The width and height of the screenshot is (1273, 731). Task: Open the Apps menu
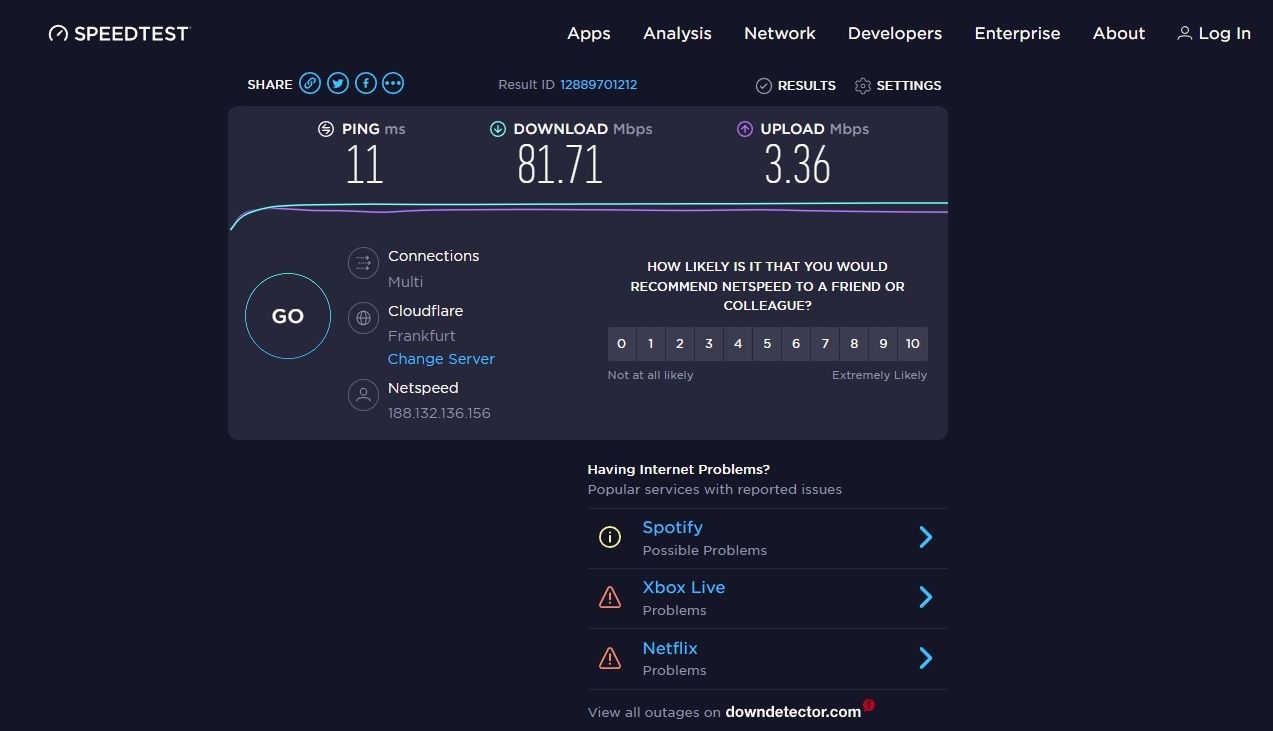(588, 33)
